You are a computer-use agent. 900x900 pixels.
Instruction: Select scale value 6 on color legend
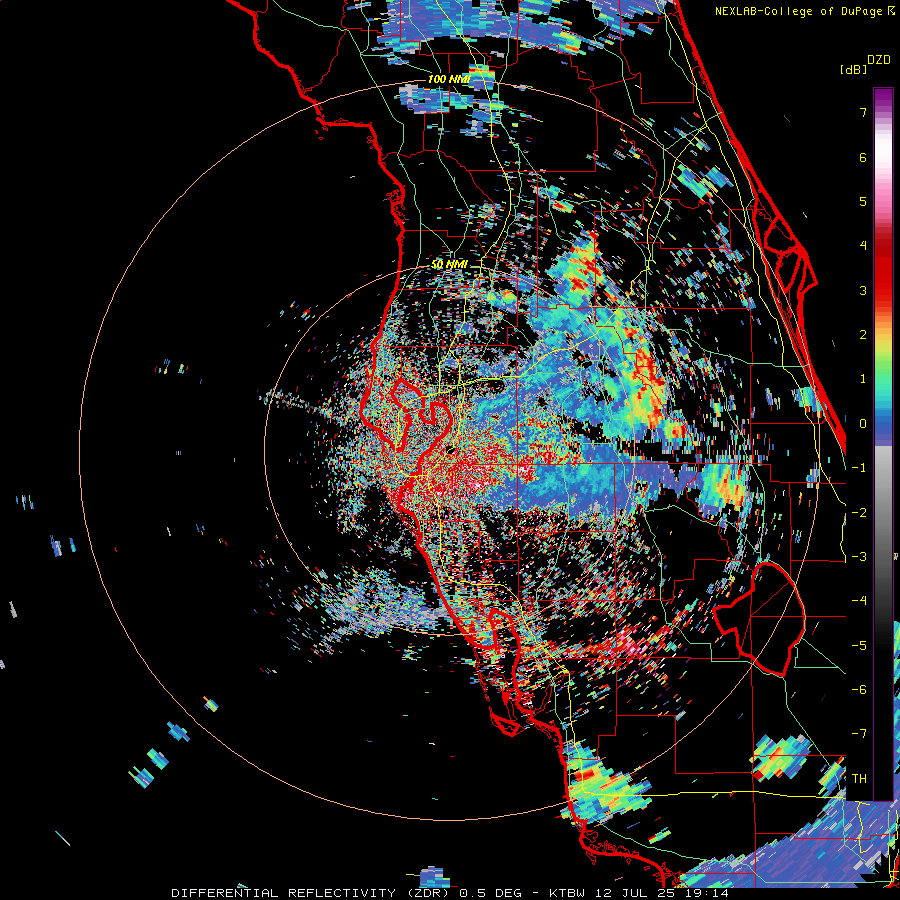(863, 158)
